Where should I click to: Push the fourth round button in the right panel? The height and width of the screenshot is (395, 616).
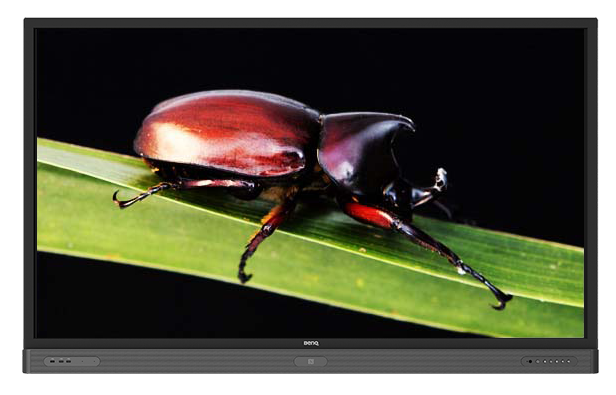click(551, 362)
